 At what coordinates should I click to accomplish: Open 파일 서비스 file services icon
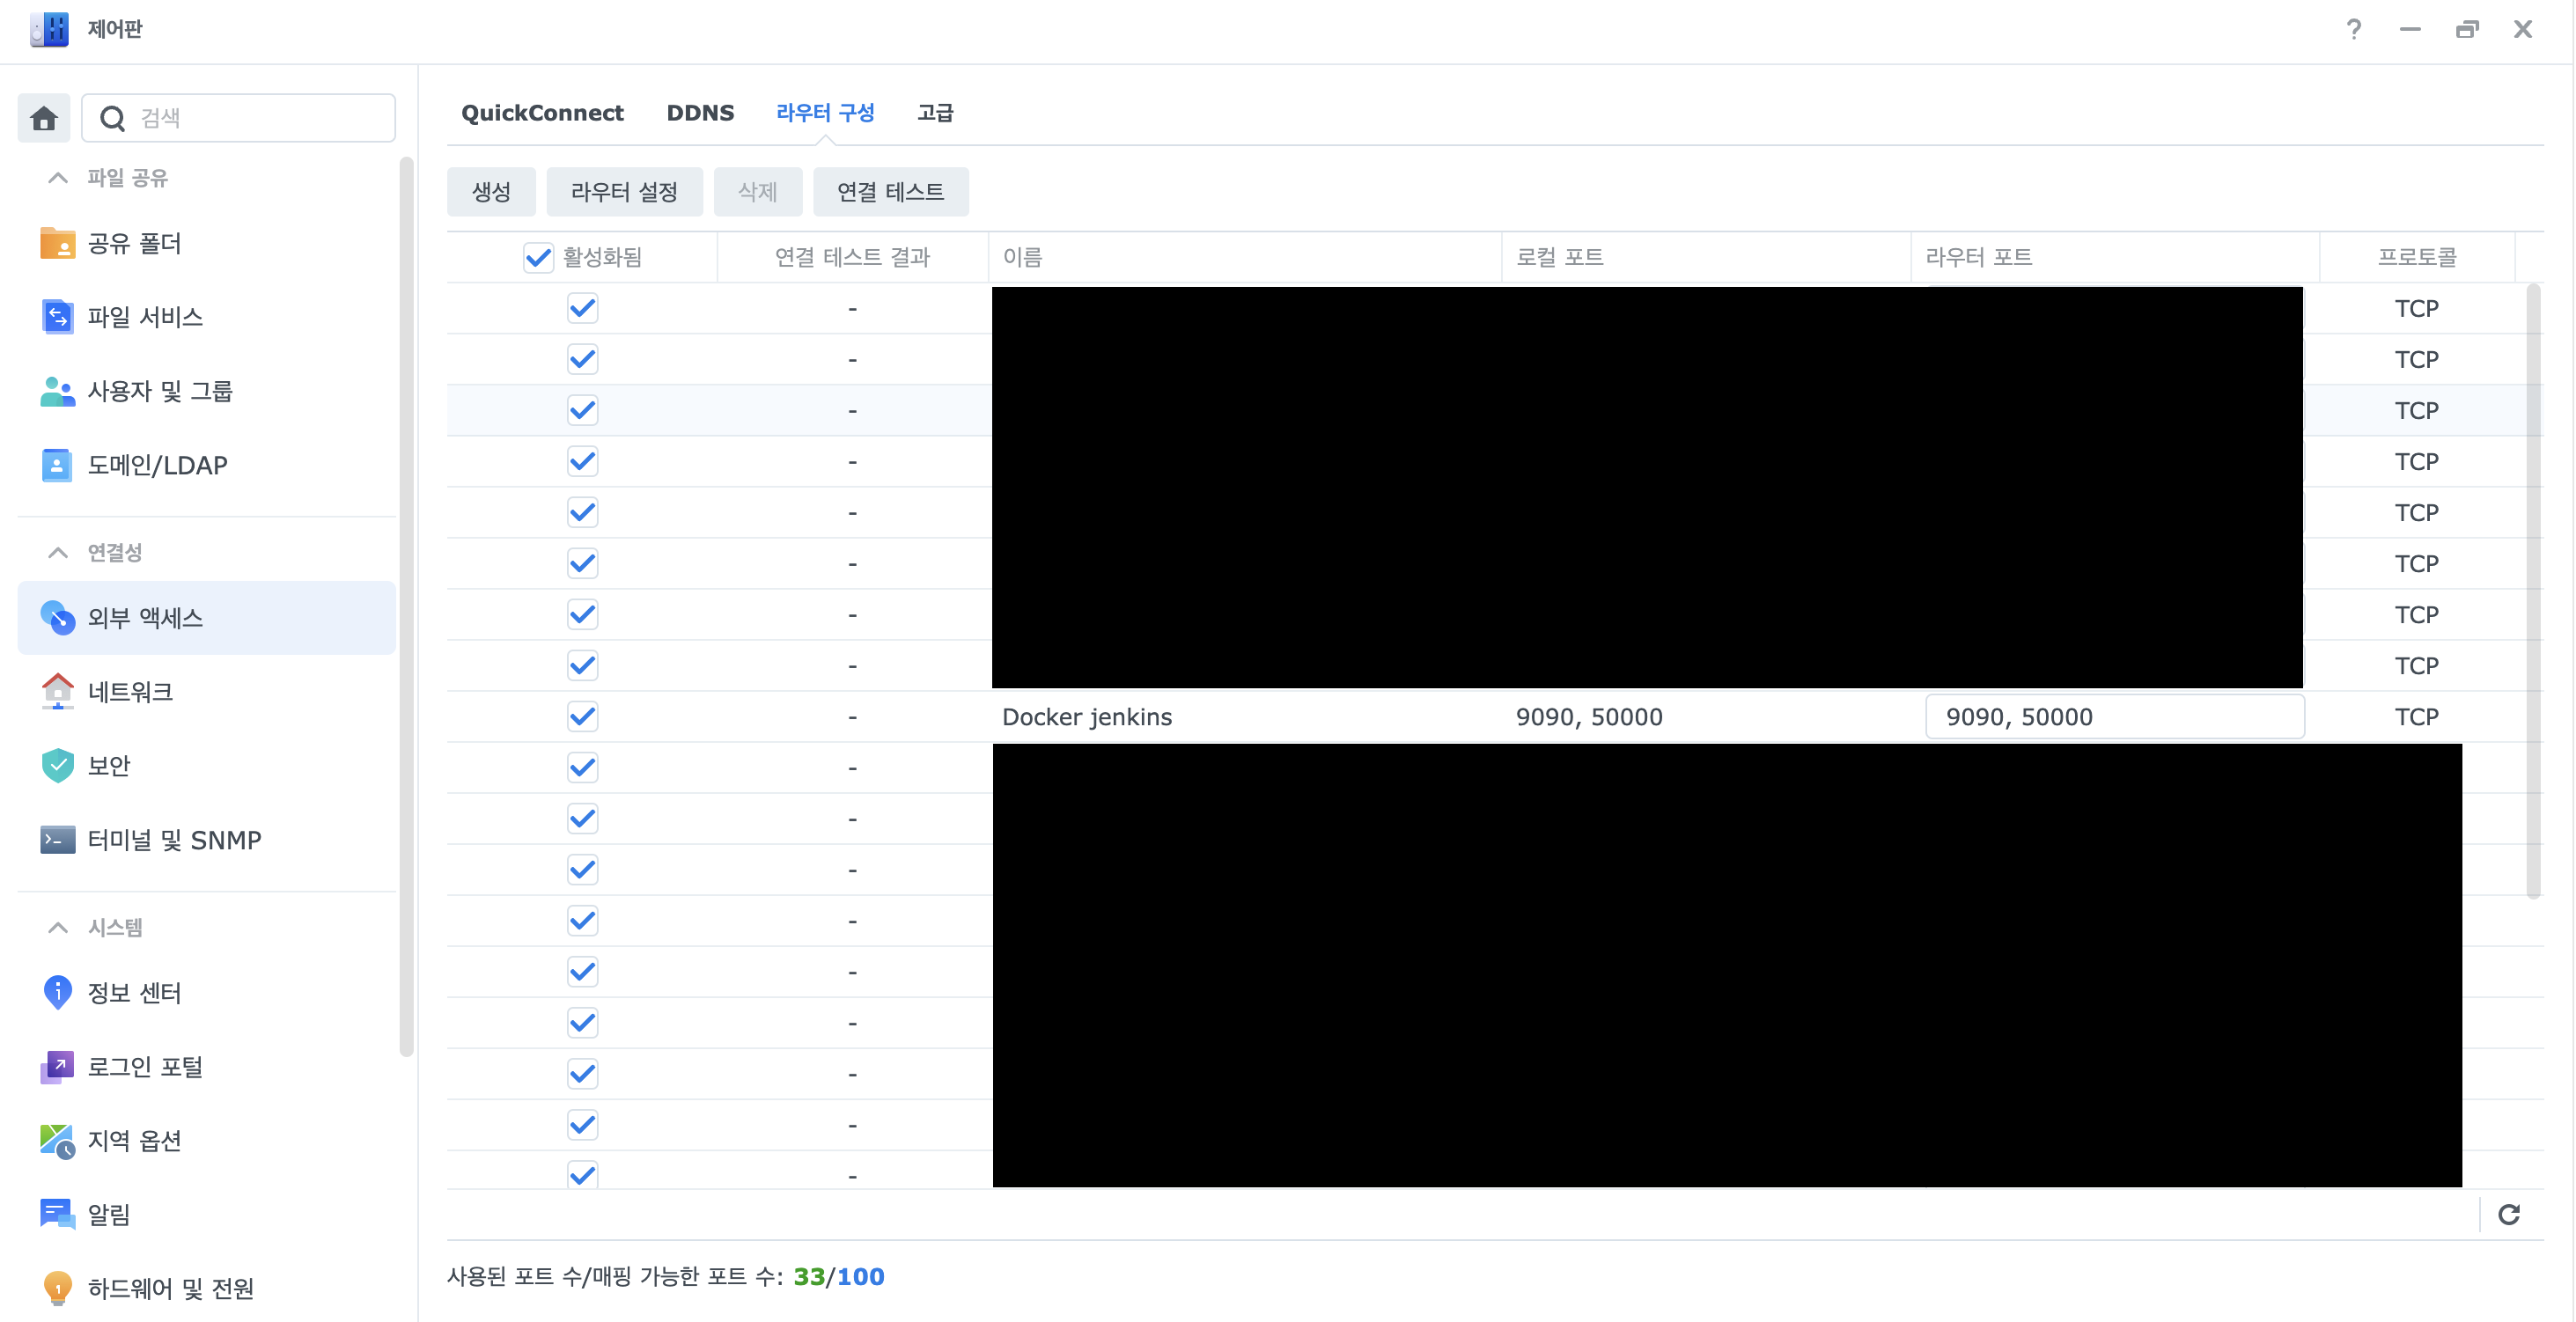point(57,317)
